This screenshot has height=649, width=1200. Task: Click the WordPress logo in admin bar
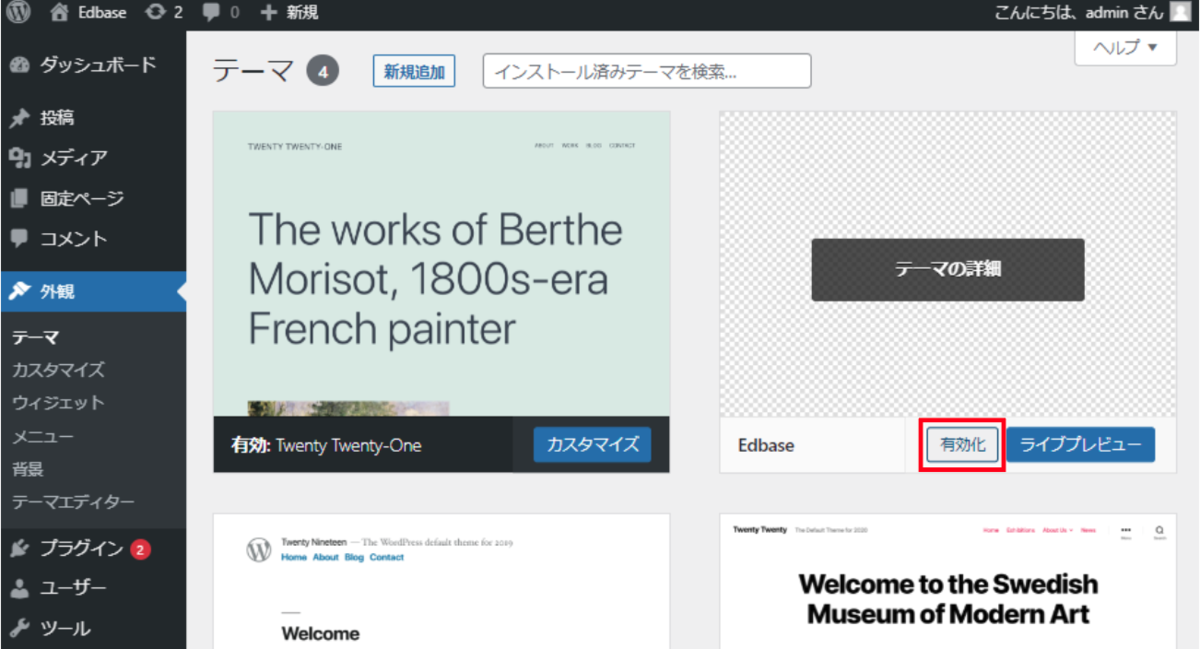click(x=19, y=13)
